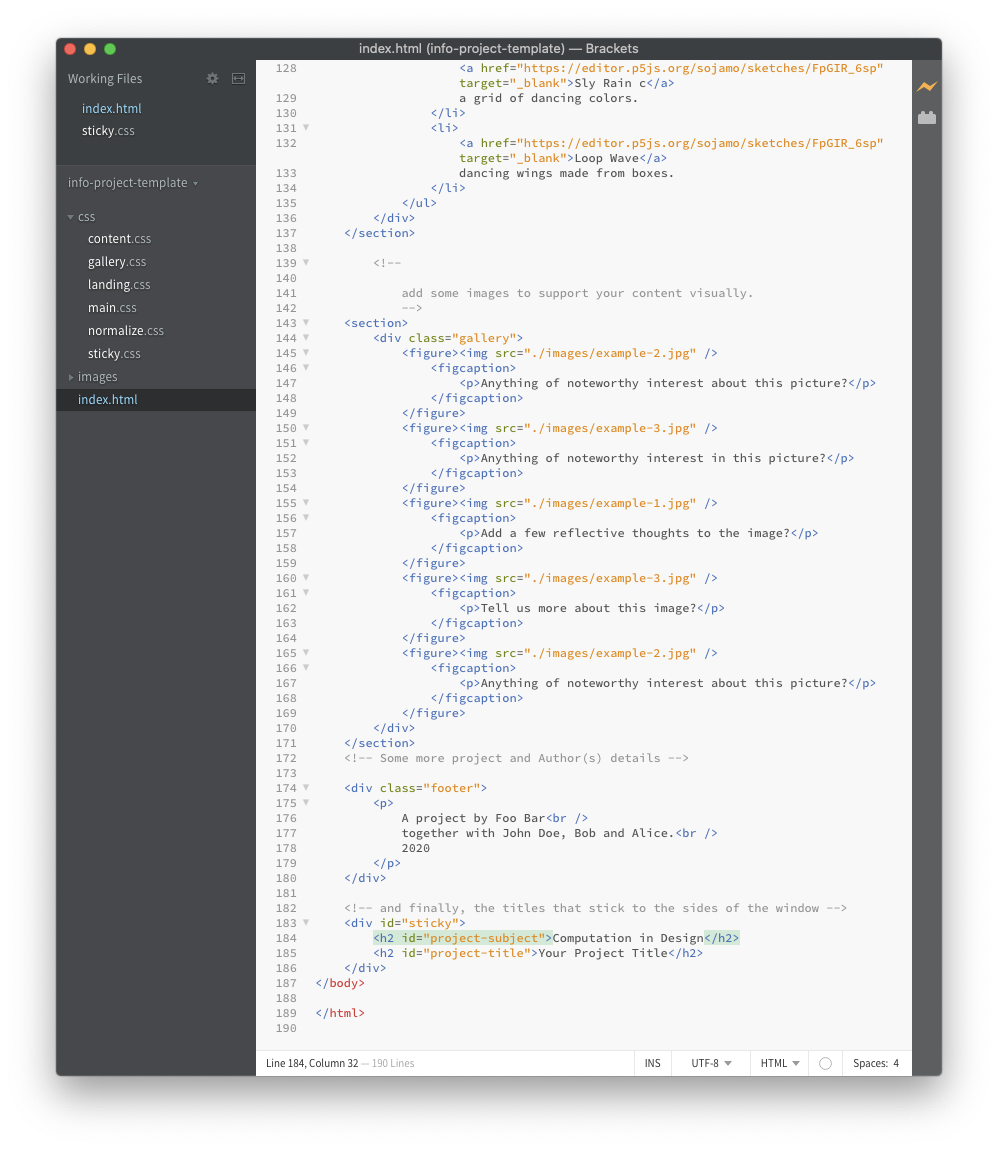Toggle INS insert mode in status bar

coord(653,1063)
